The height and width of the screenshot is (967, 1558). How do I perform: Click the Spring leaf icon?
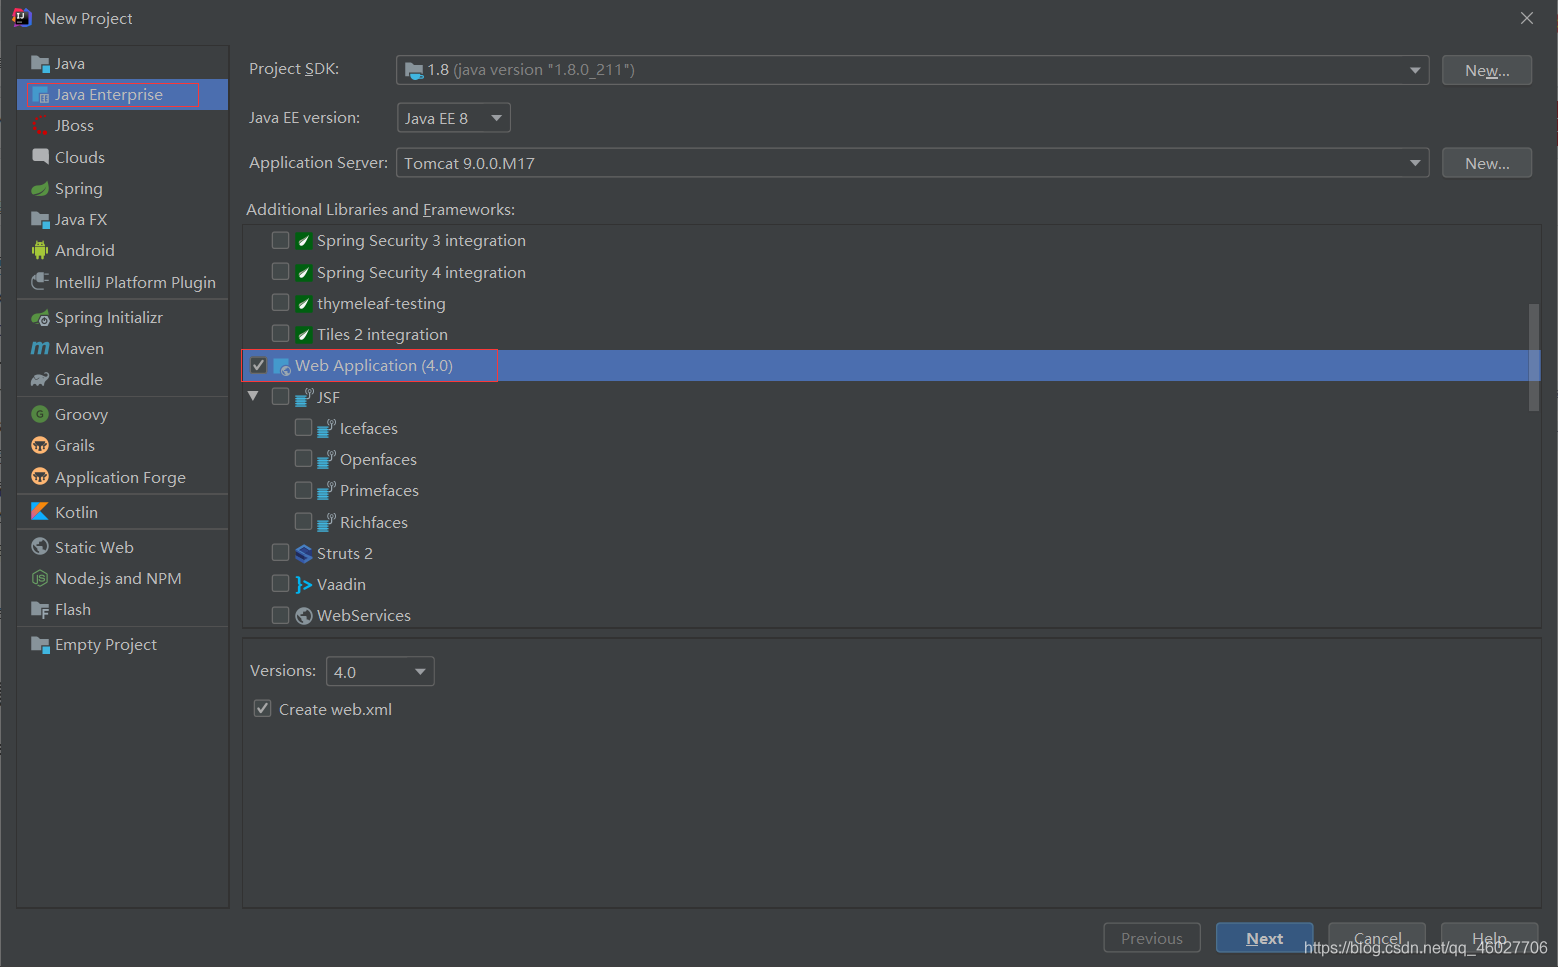[x=40, y=188]
